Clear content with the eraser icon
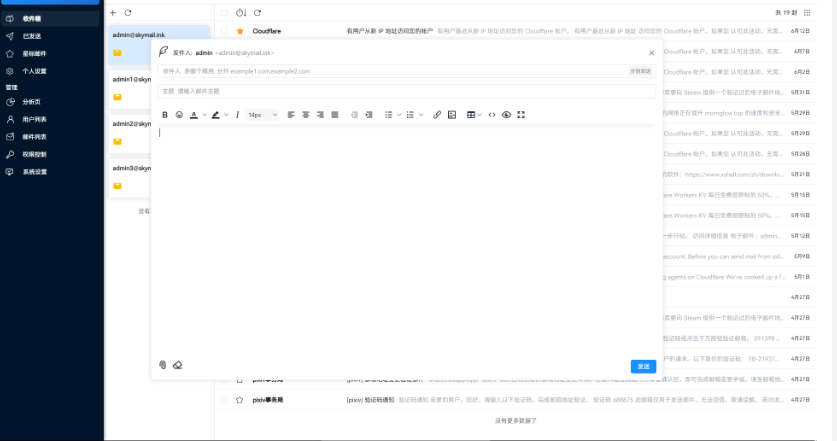This screenshot has width=837, height=441. click(178, 365)
